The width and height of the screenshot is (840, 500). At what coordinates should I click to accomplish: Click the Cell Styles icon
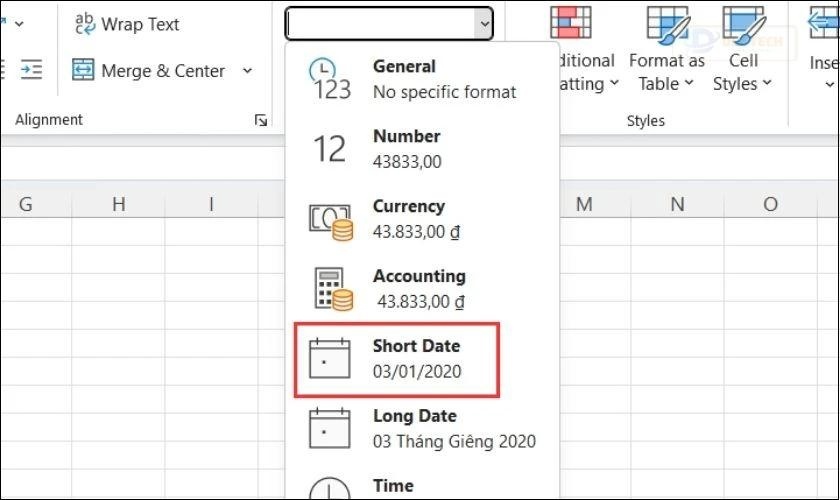pos(743,24)
